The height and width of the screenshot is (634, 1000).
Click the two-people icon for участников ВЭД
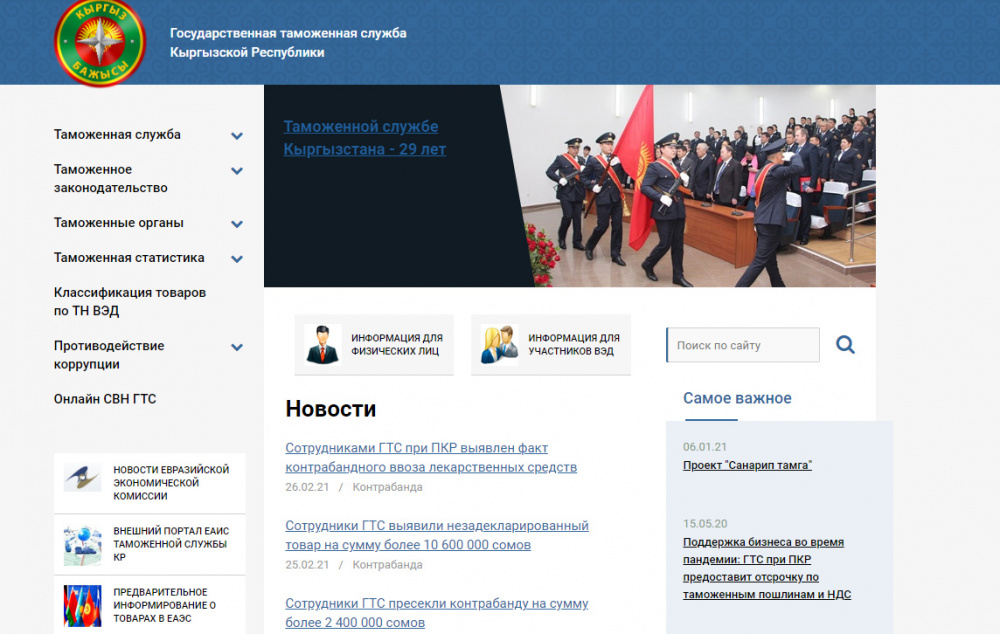coord(499,344)
